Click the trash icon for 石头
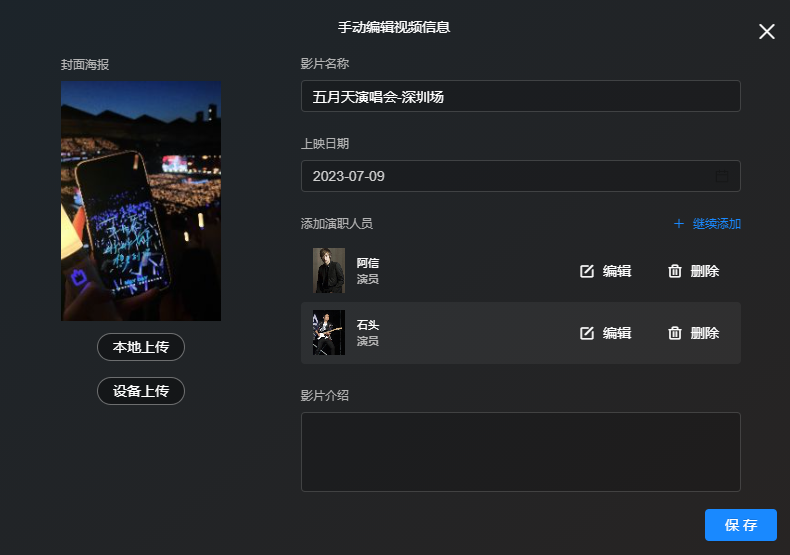790x555 pixels. 675,333
